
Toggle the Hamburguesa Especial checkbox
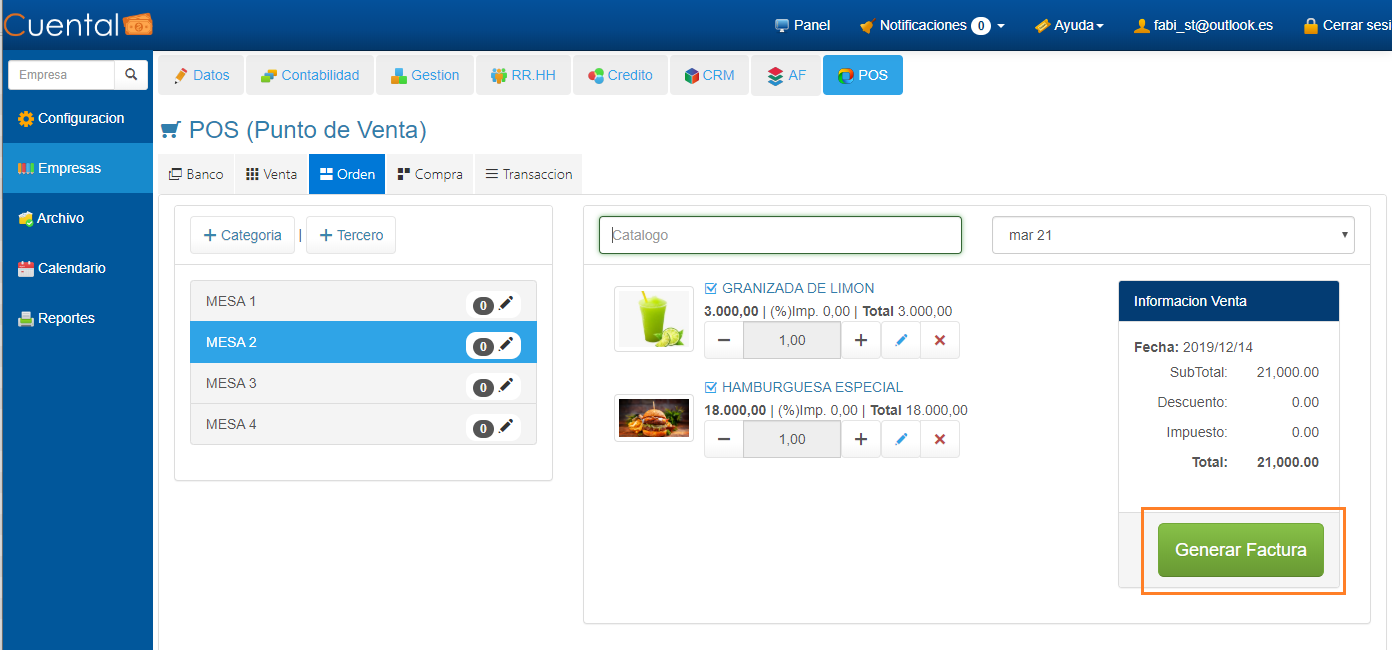tap(711, 387)
